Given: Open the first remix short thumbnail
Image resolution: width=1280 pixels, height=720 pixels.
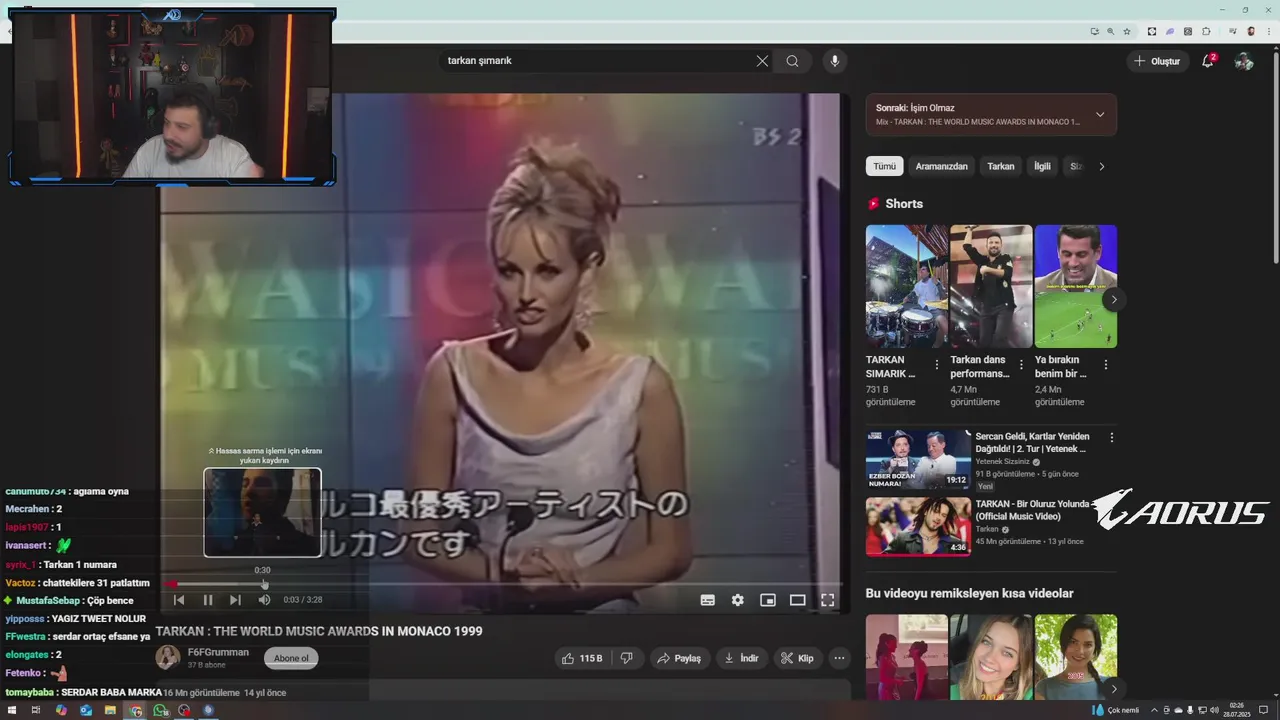Looking at the screenshot, I should click(x=906, y=657).
